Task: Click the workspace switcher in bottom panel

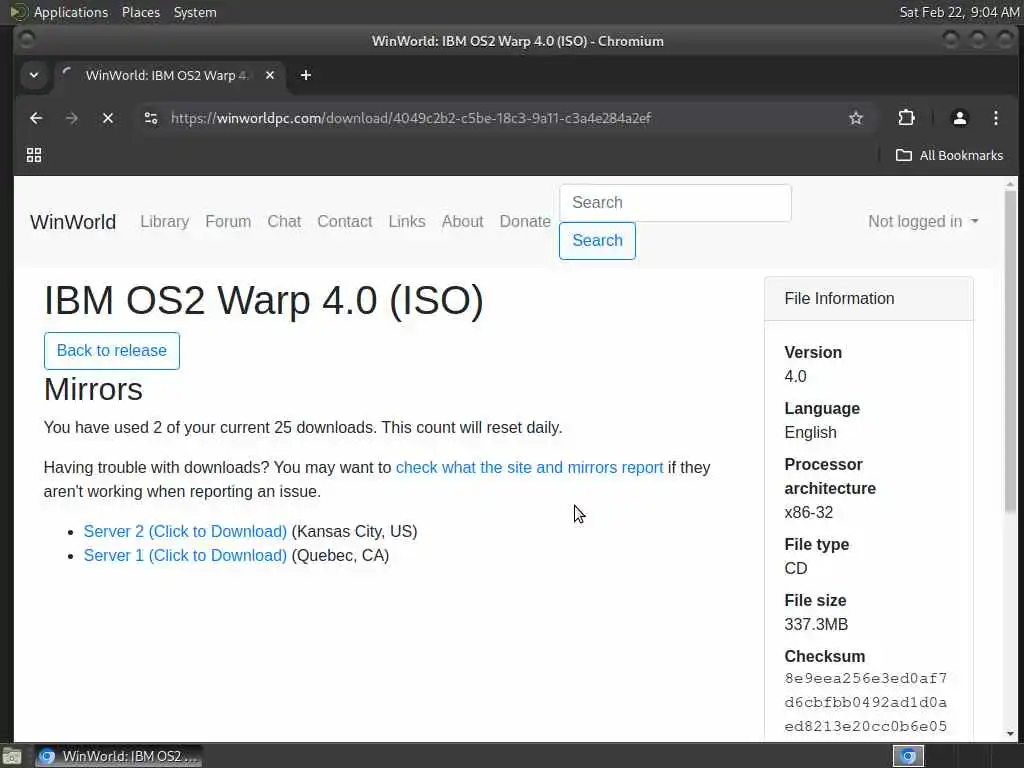Action: (908, 756)
